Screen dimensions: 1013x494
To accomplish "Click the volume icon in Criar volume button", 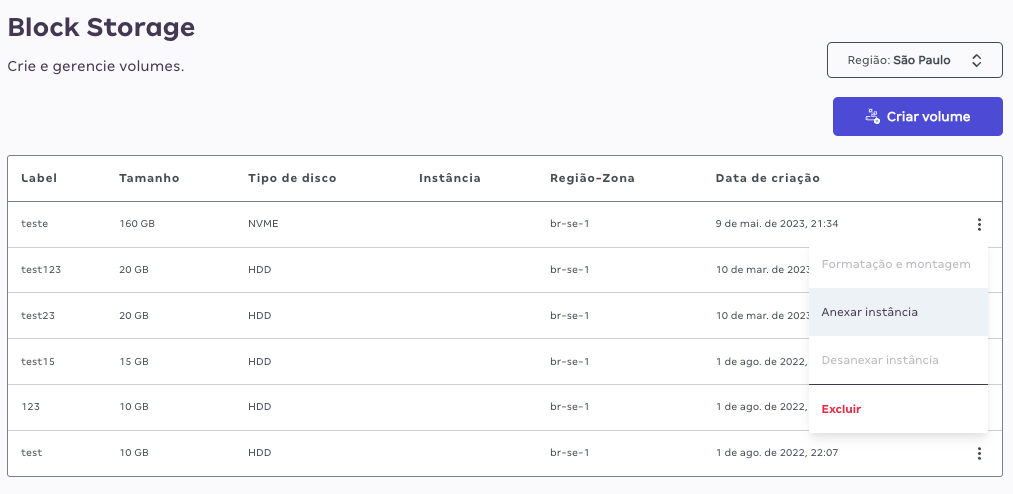I will (x=872, y=116).
